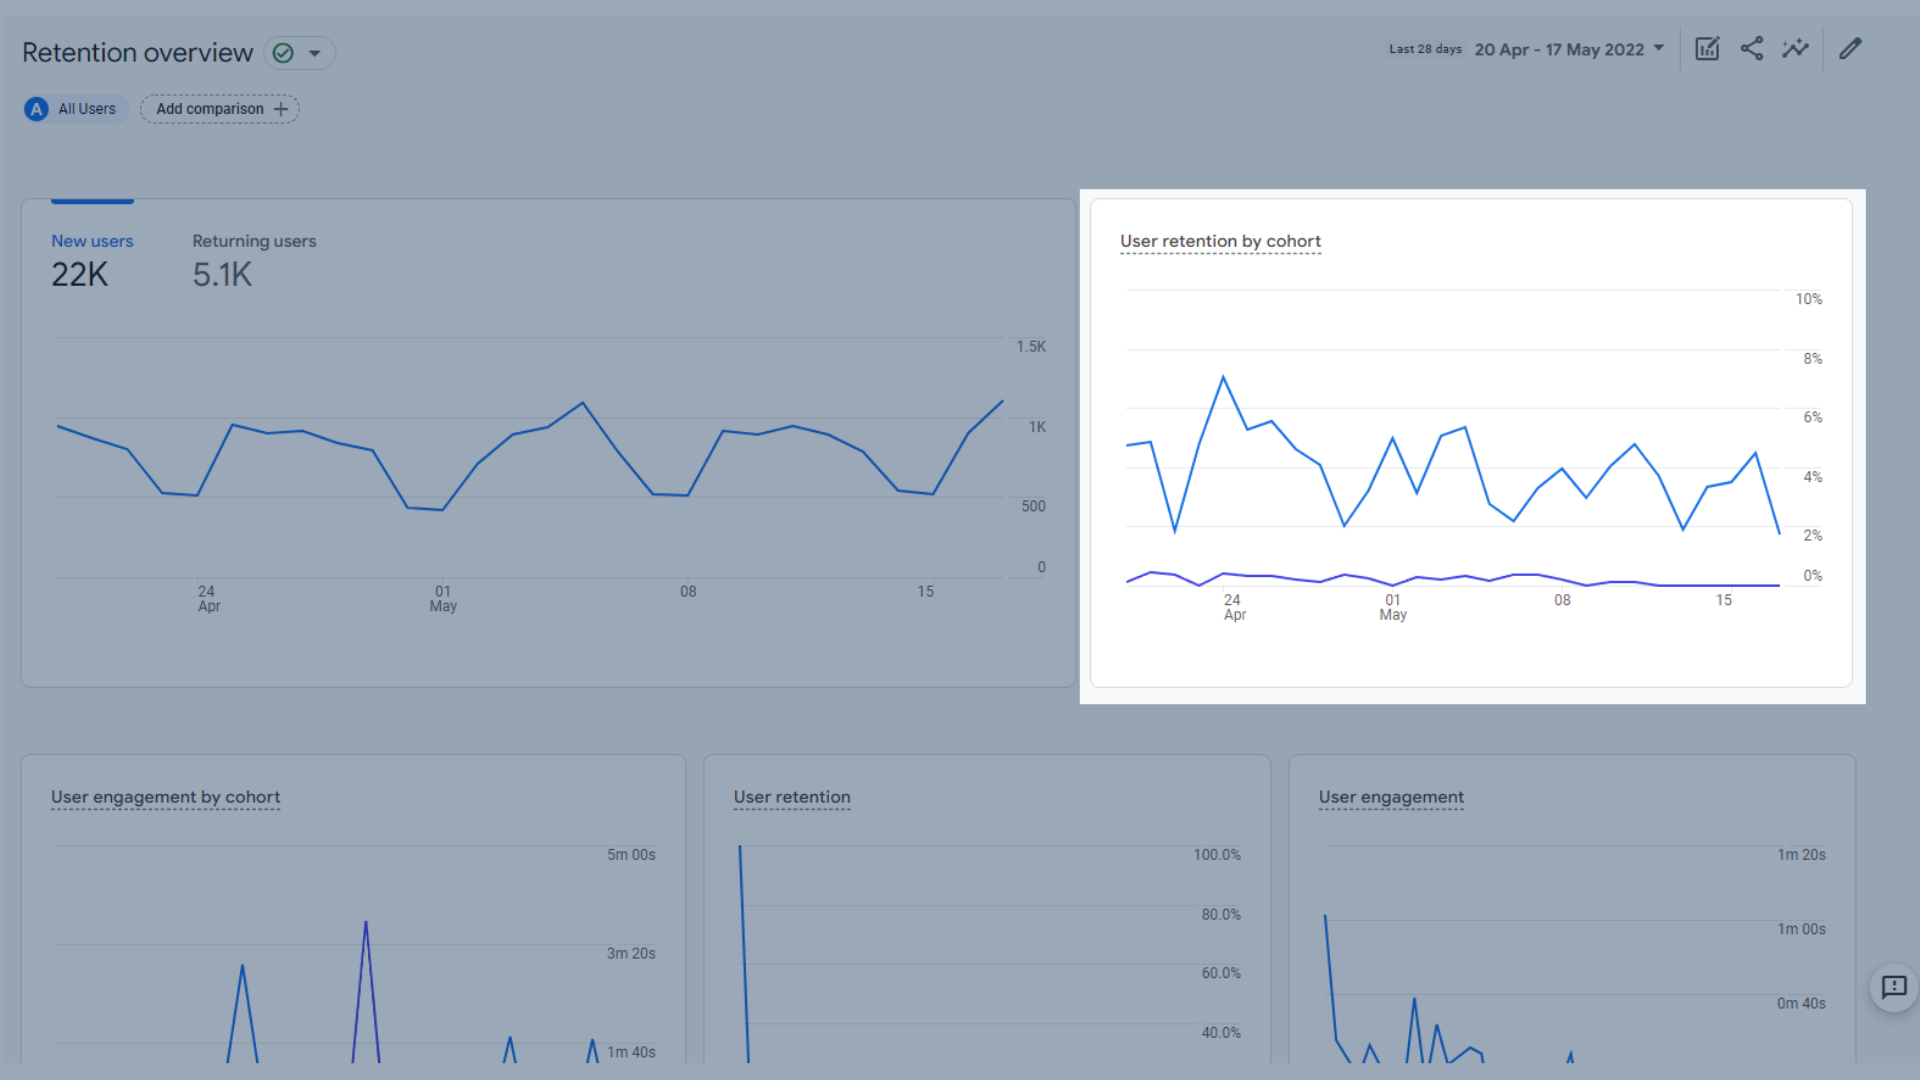Click the Customize report pencil icon
This screenshot has width=1920, height=1080.
click(1850, 49)
